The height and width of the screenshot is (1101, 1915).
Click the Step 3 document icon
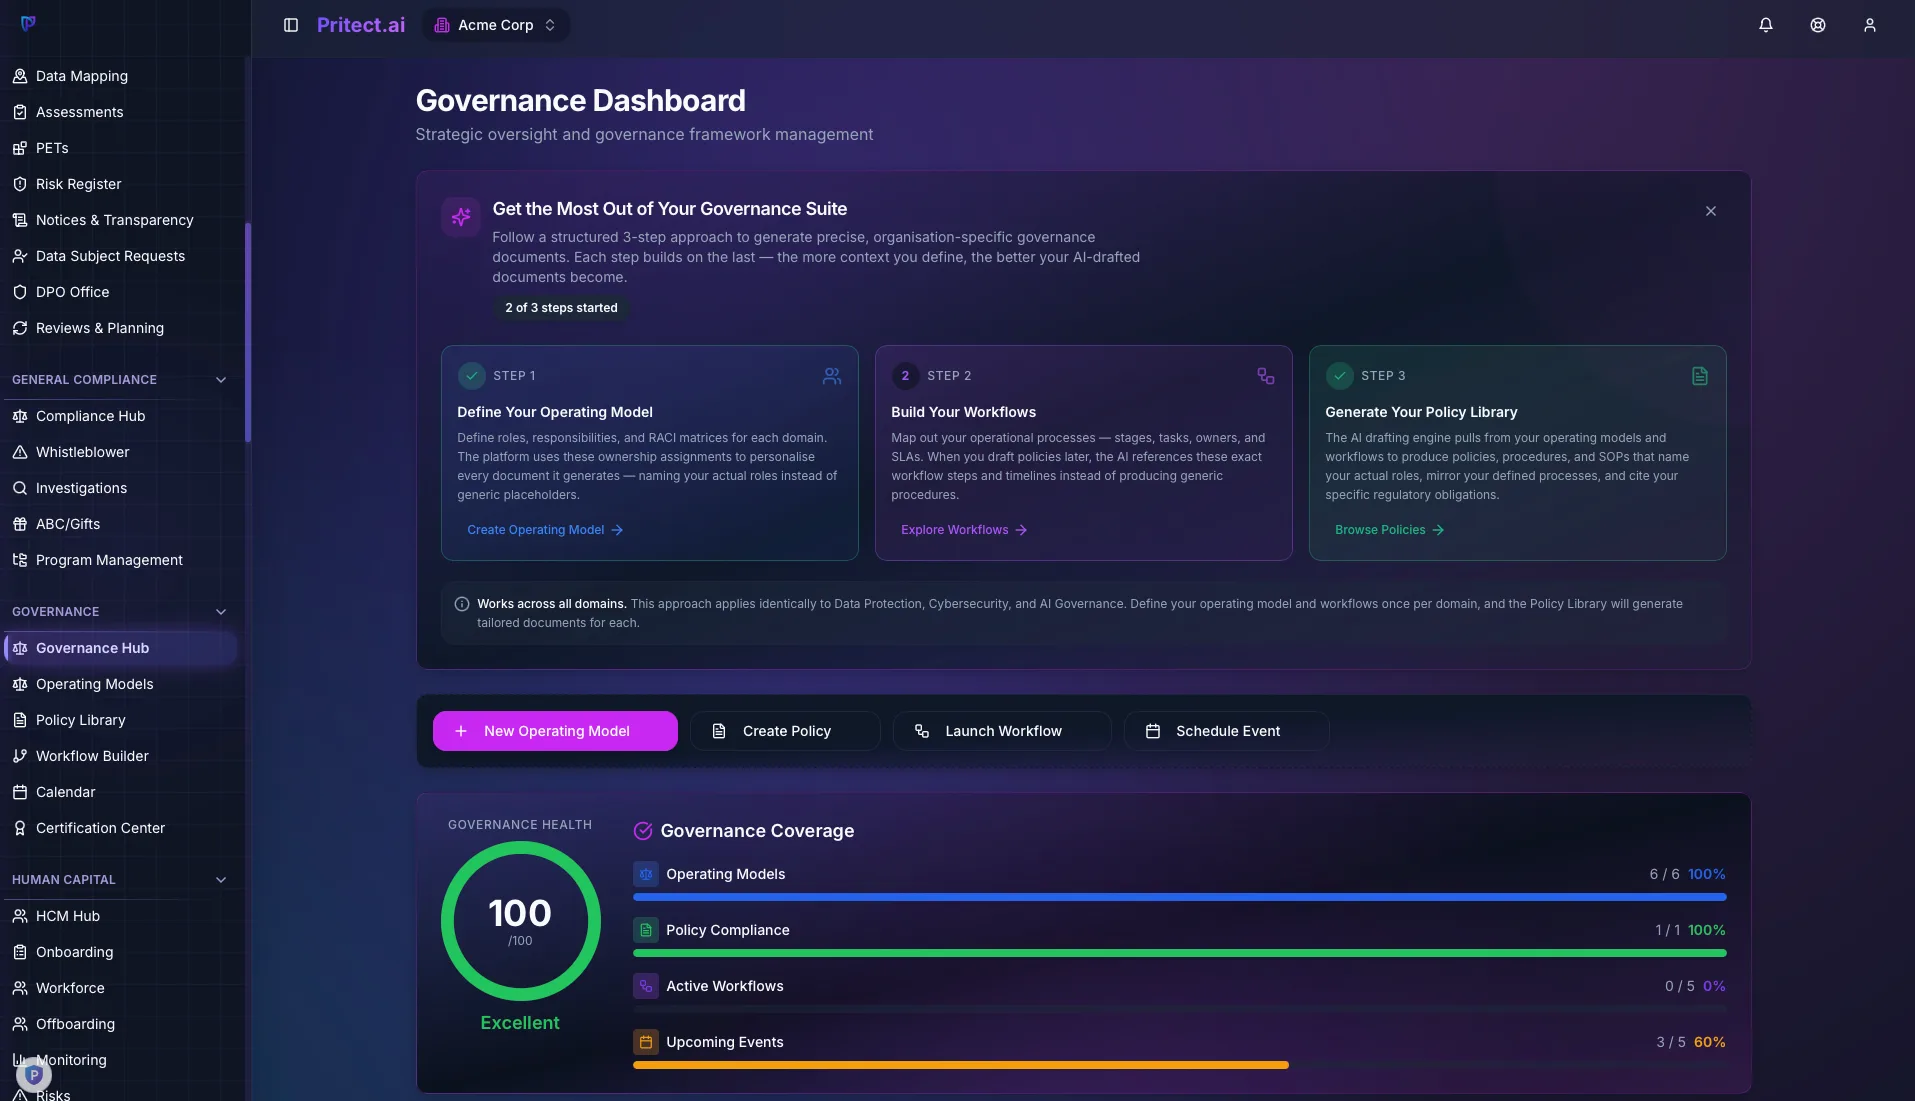tap(1700, 376)
